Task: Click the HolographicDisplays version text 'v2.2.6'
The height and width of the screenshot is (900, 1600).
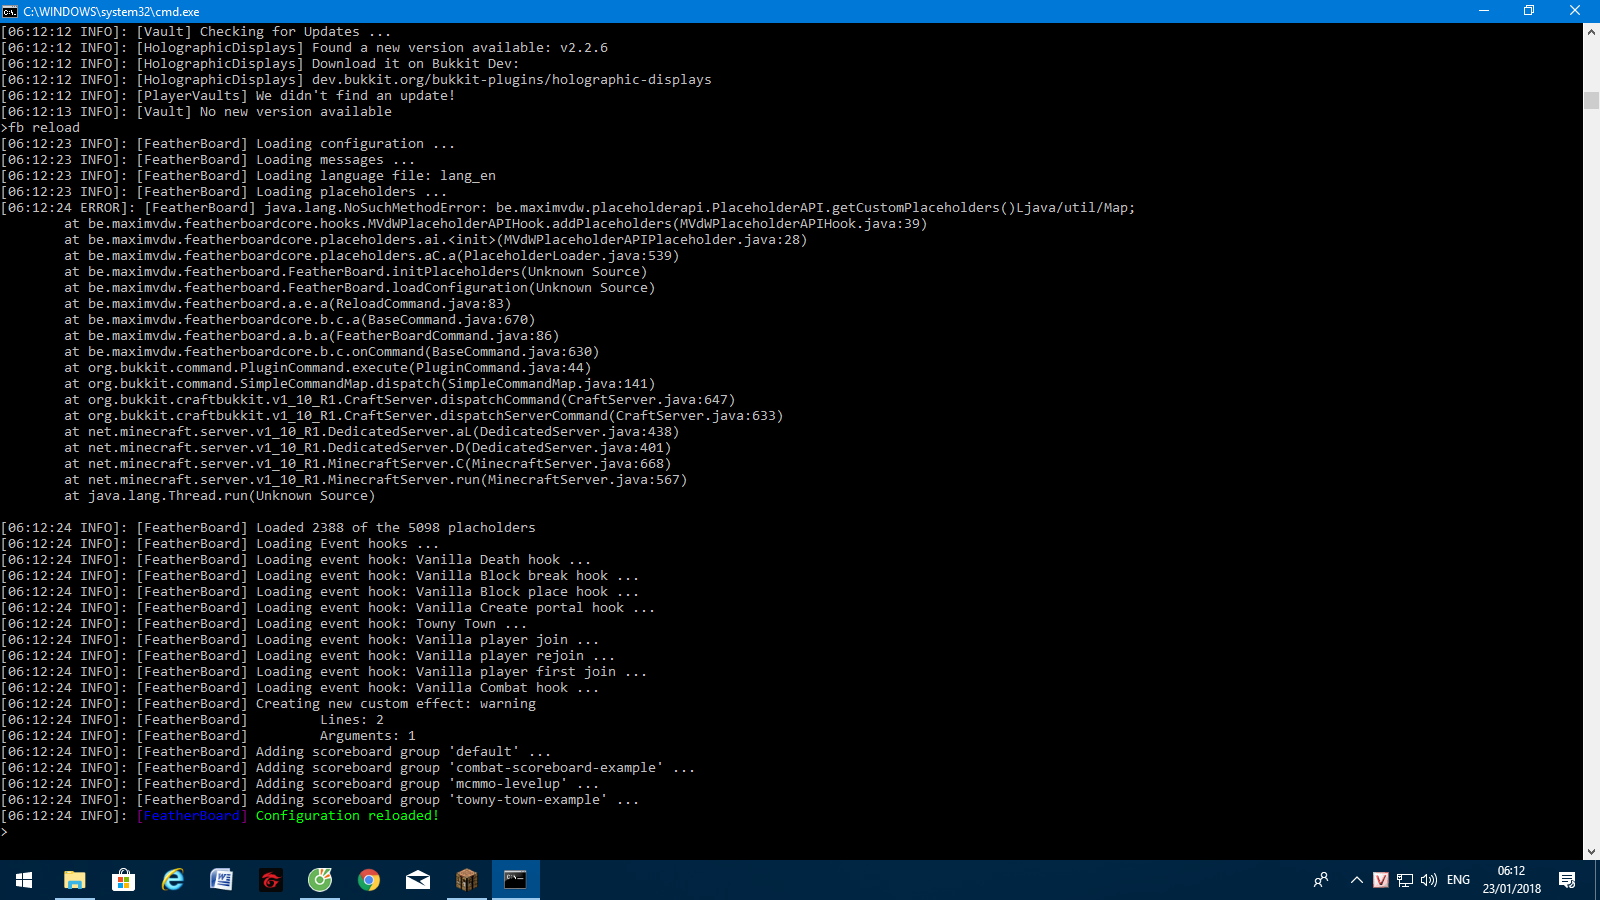Action: click(584, 48)
